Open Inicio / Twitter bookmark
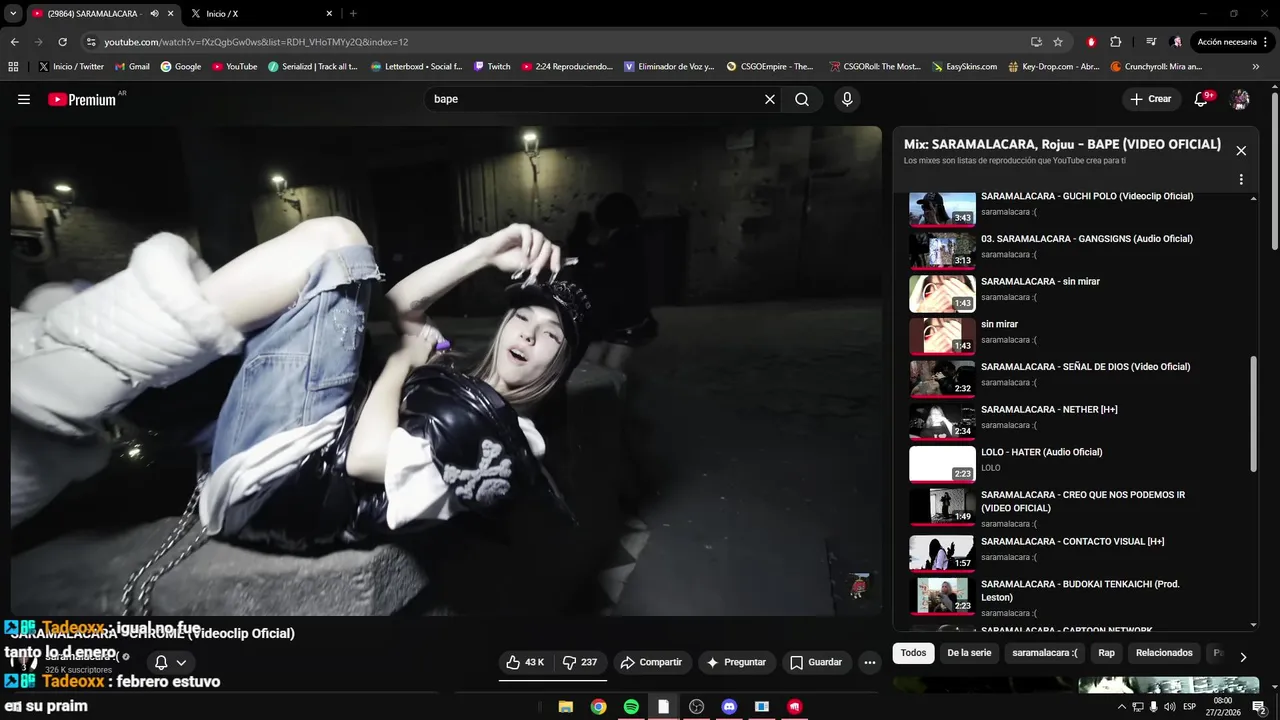1280x720 pixels. 71,67
